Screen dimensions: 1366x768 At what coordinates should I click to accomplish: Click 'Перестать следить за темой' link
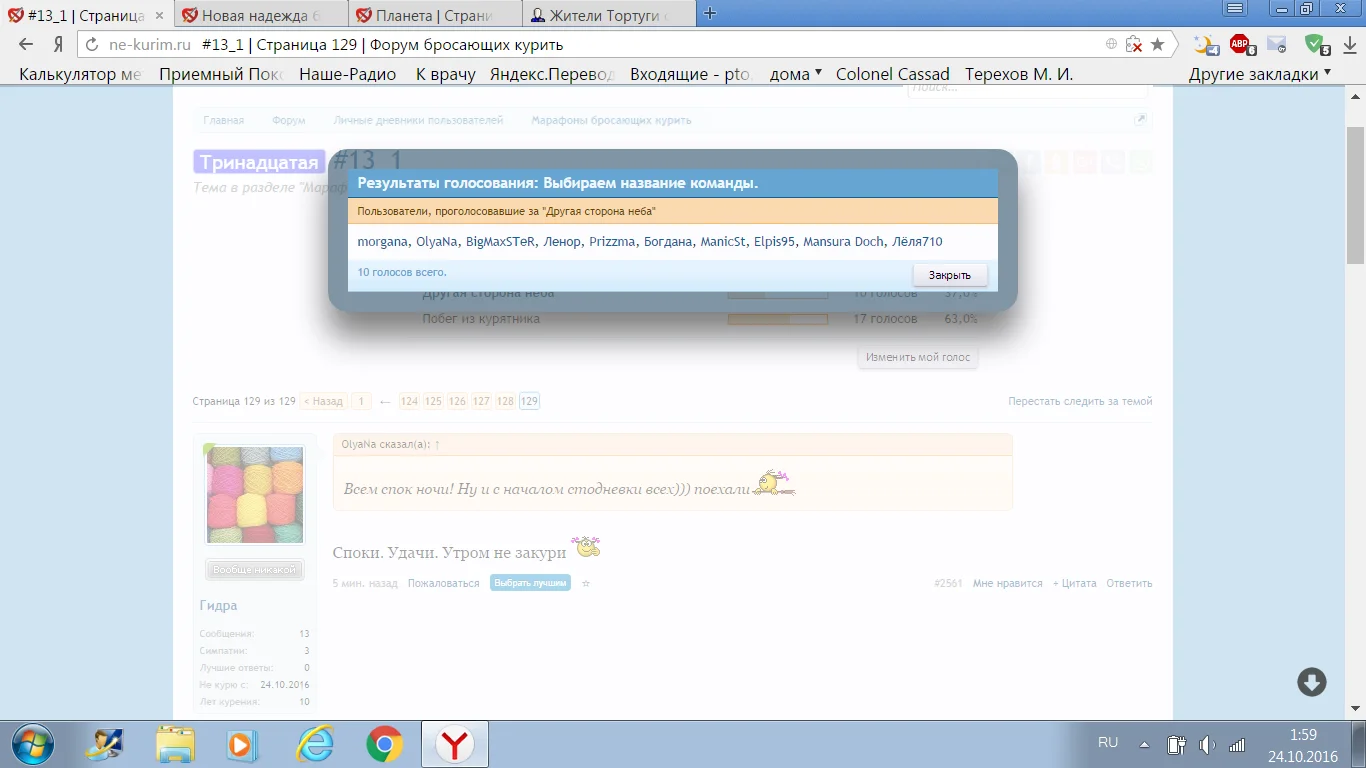coord(1080,401)
